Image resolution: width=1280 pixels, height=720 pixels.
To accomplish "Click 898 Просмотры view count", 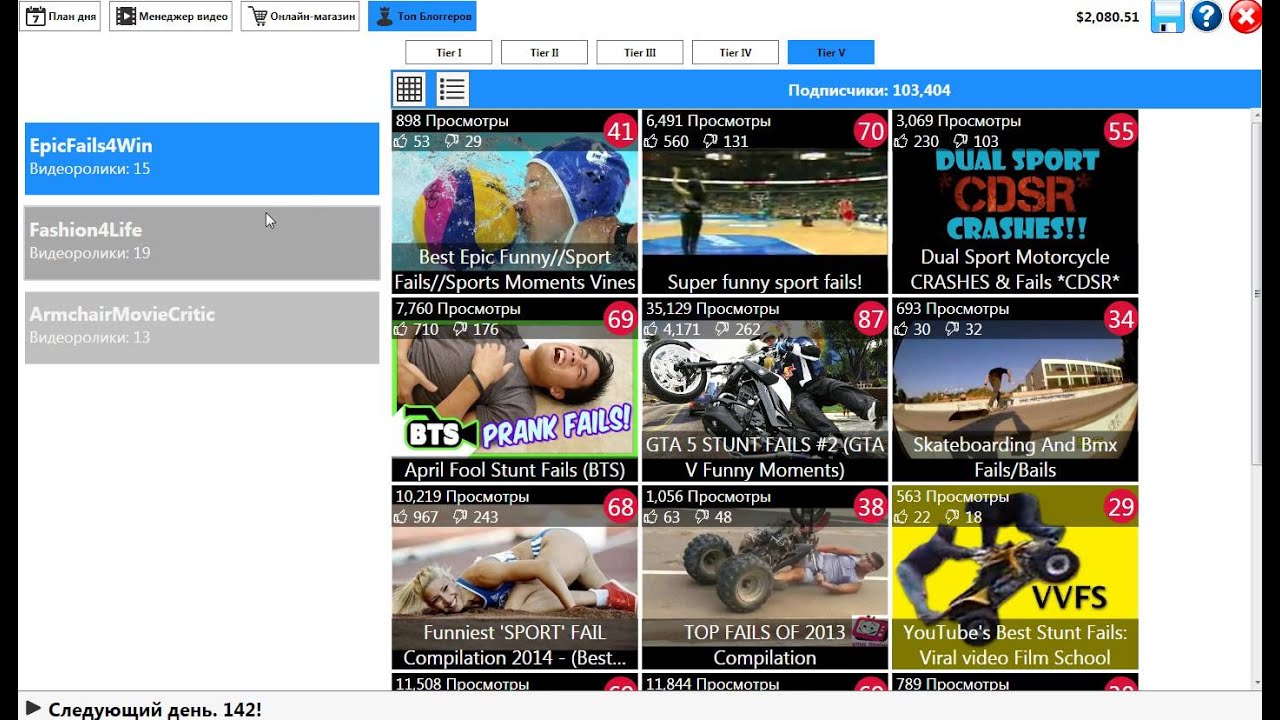I will (452, 121).
